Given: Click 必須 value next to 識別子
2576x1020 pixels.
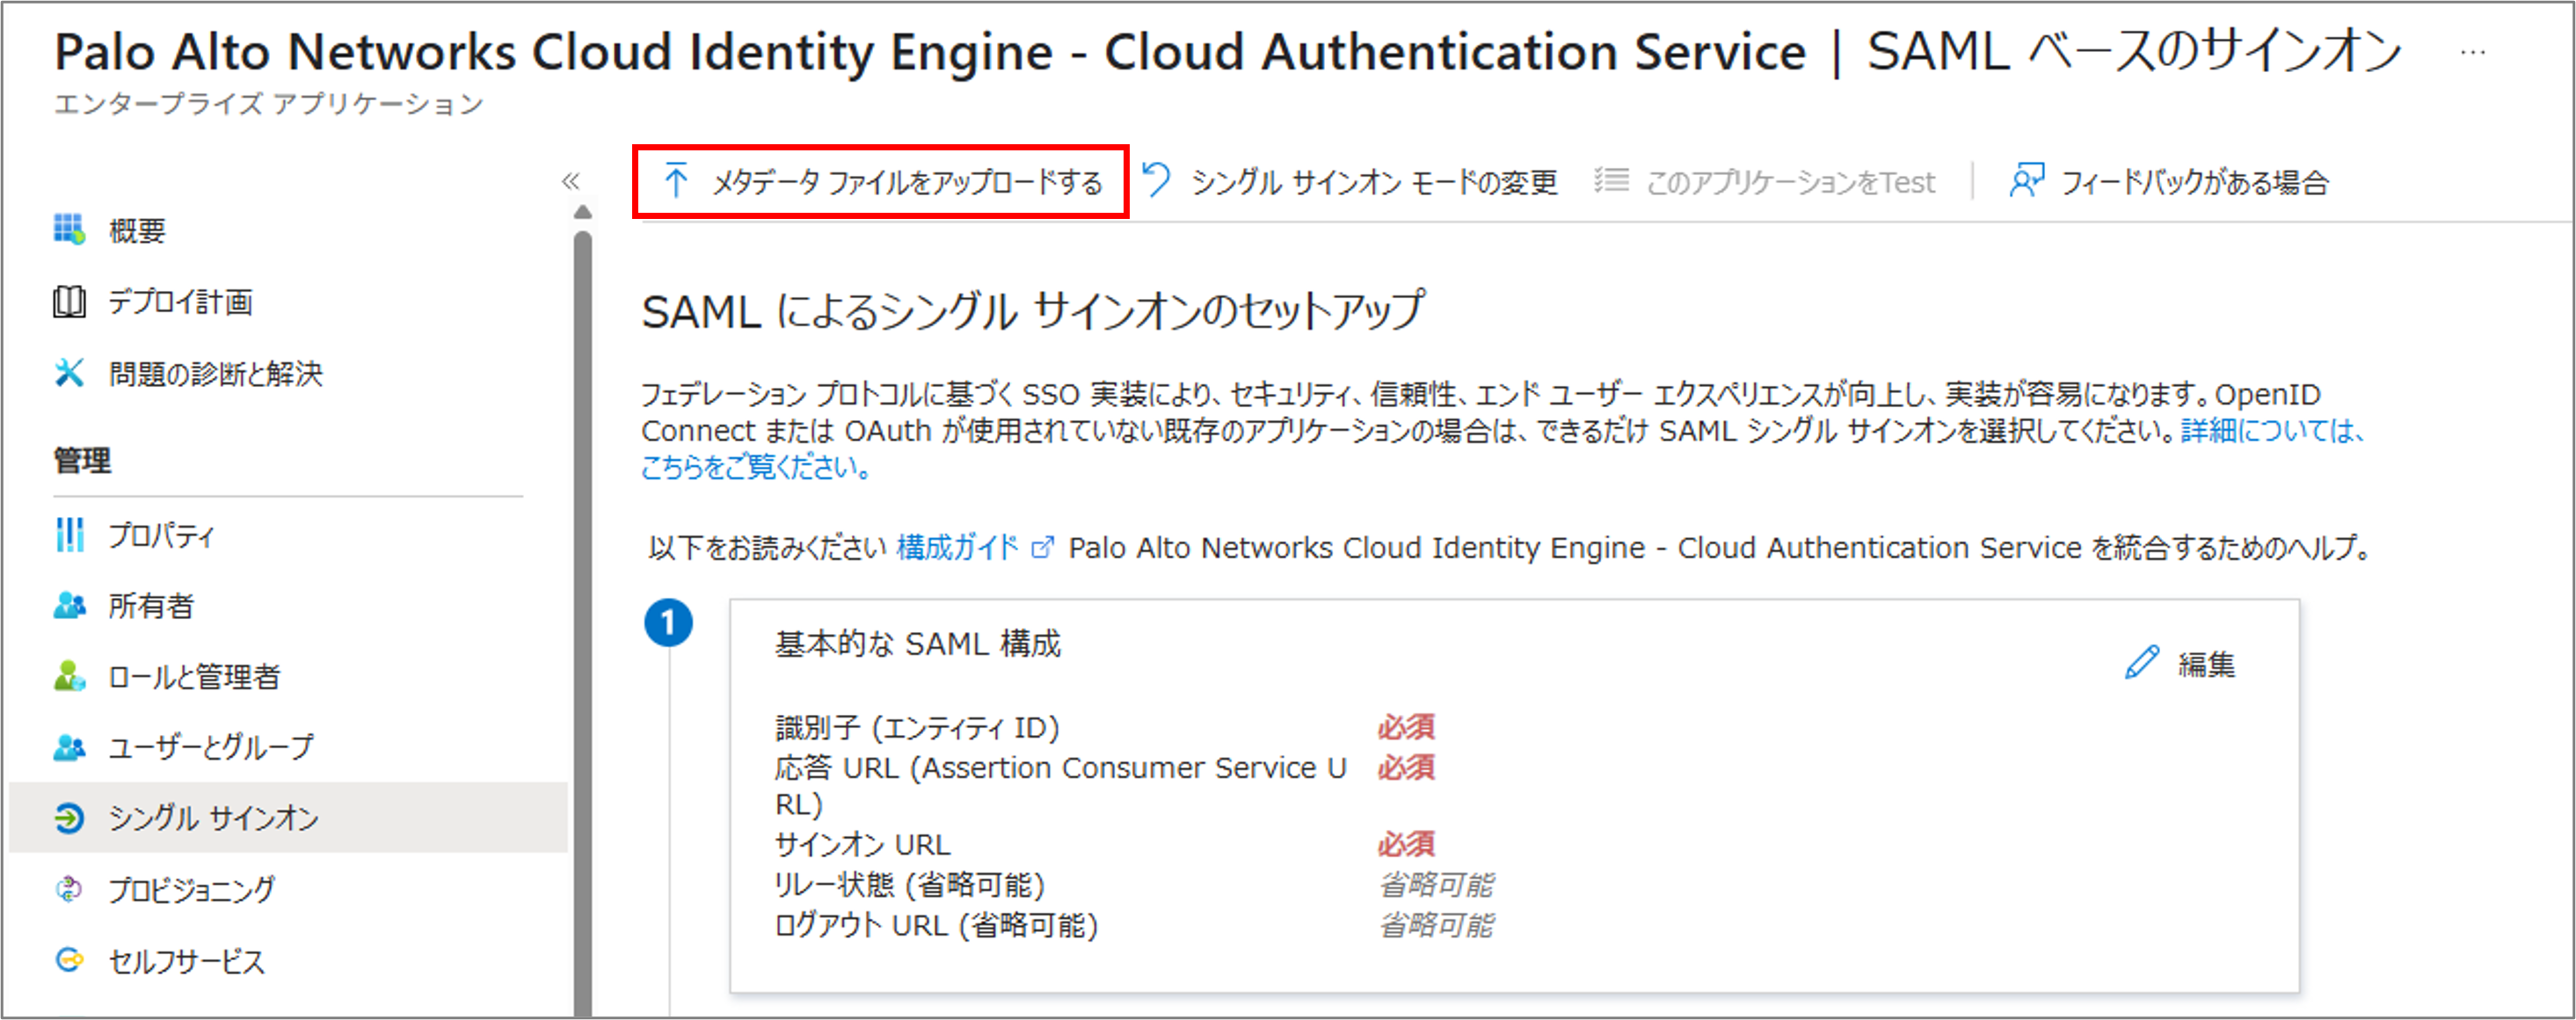Looking at the screenshot, I should click(1406, 727).
